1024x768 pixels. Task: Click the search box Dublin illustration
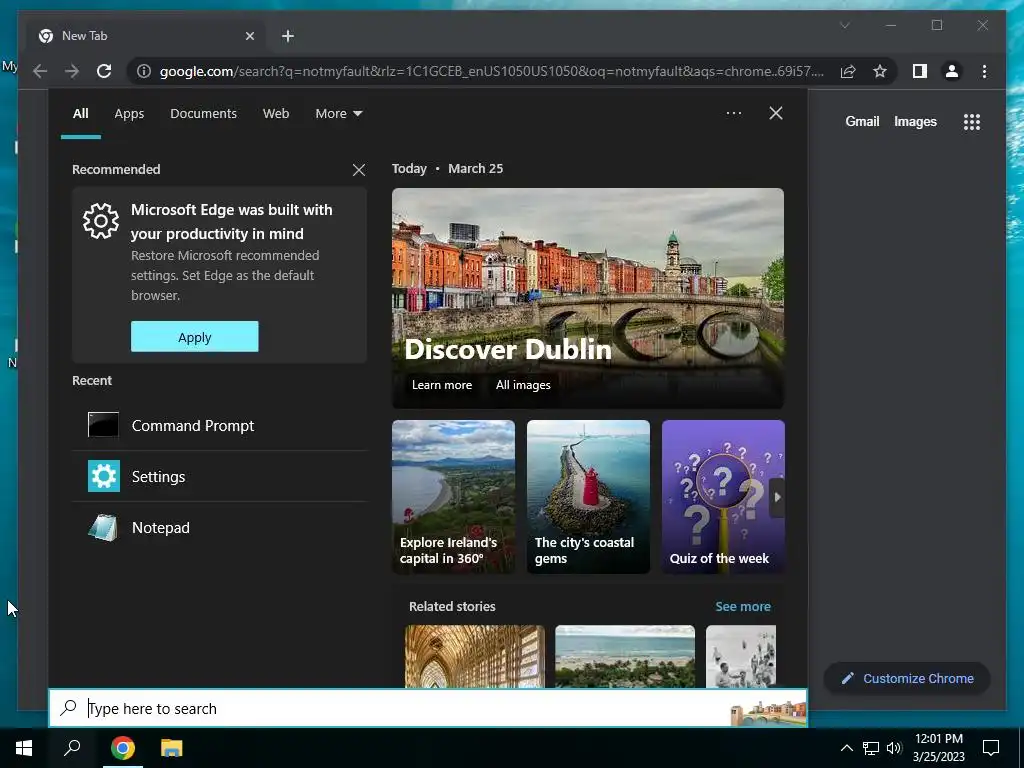tap(769, 713)
